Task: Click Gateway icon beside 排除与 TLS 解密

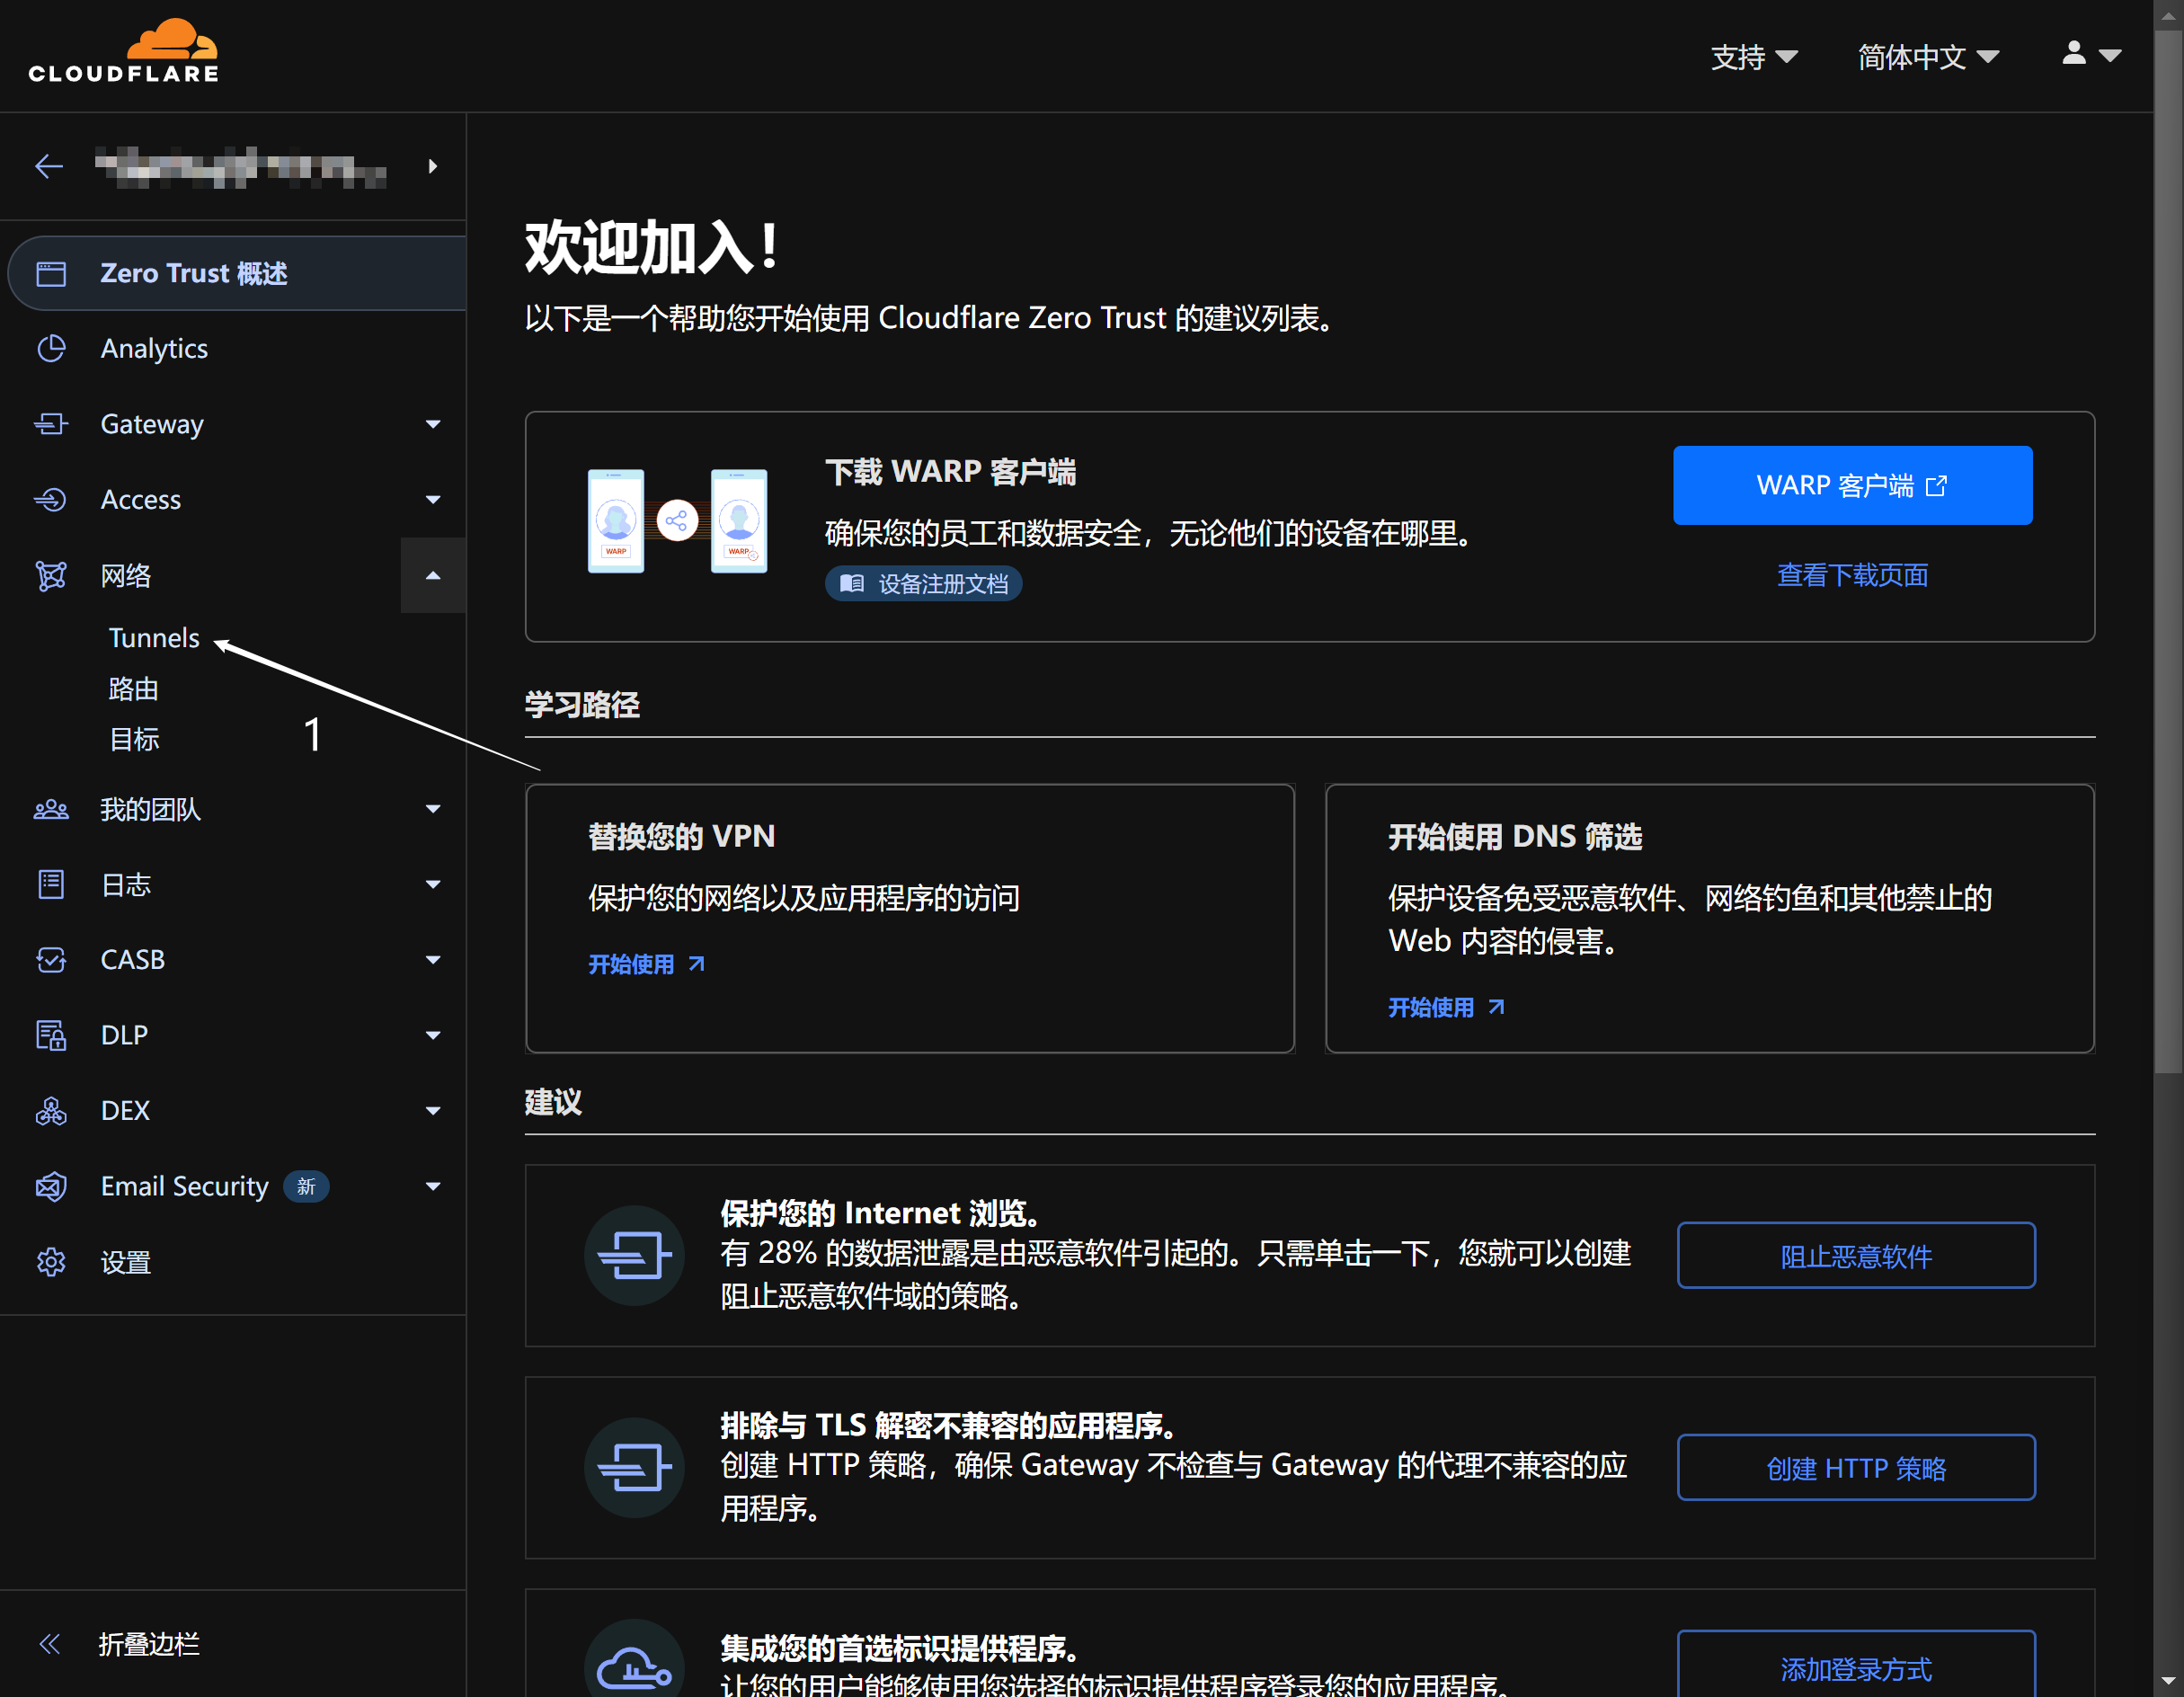Action: 634,1467
